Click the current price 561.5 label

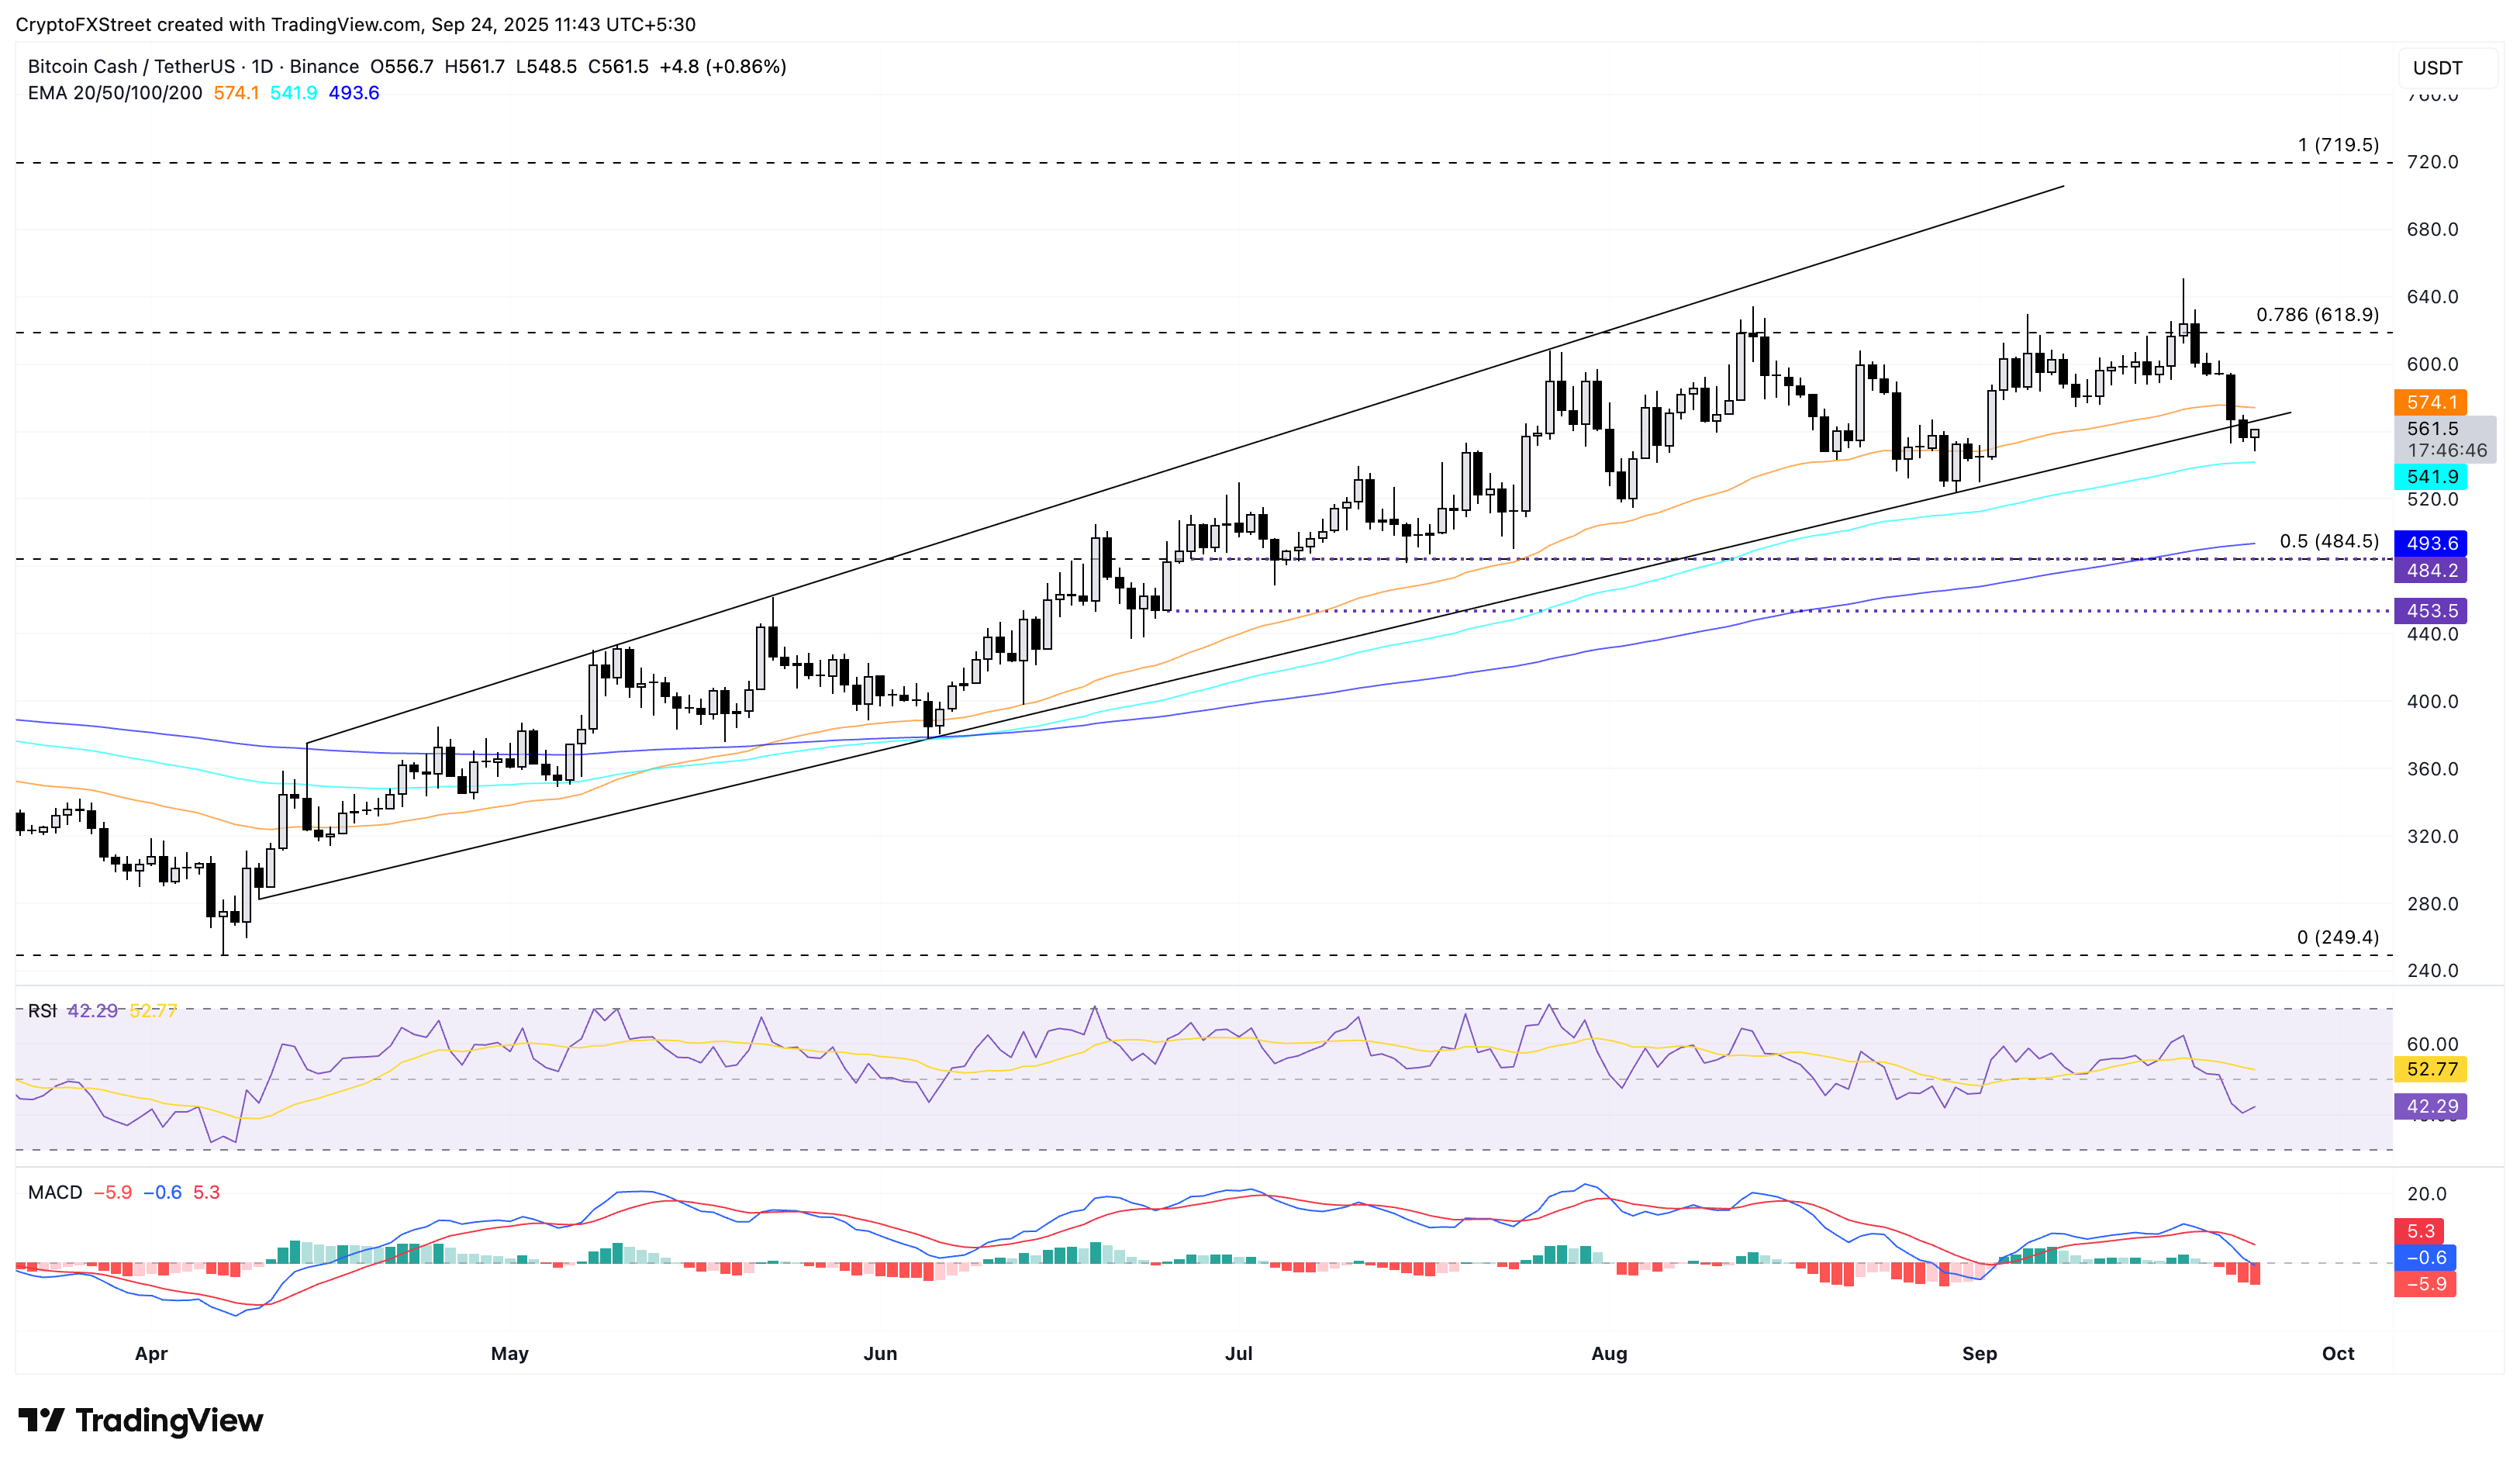[2432, 429]
